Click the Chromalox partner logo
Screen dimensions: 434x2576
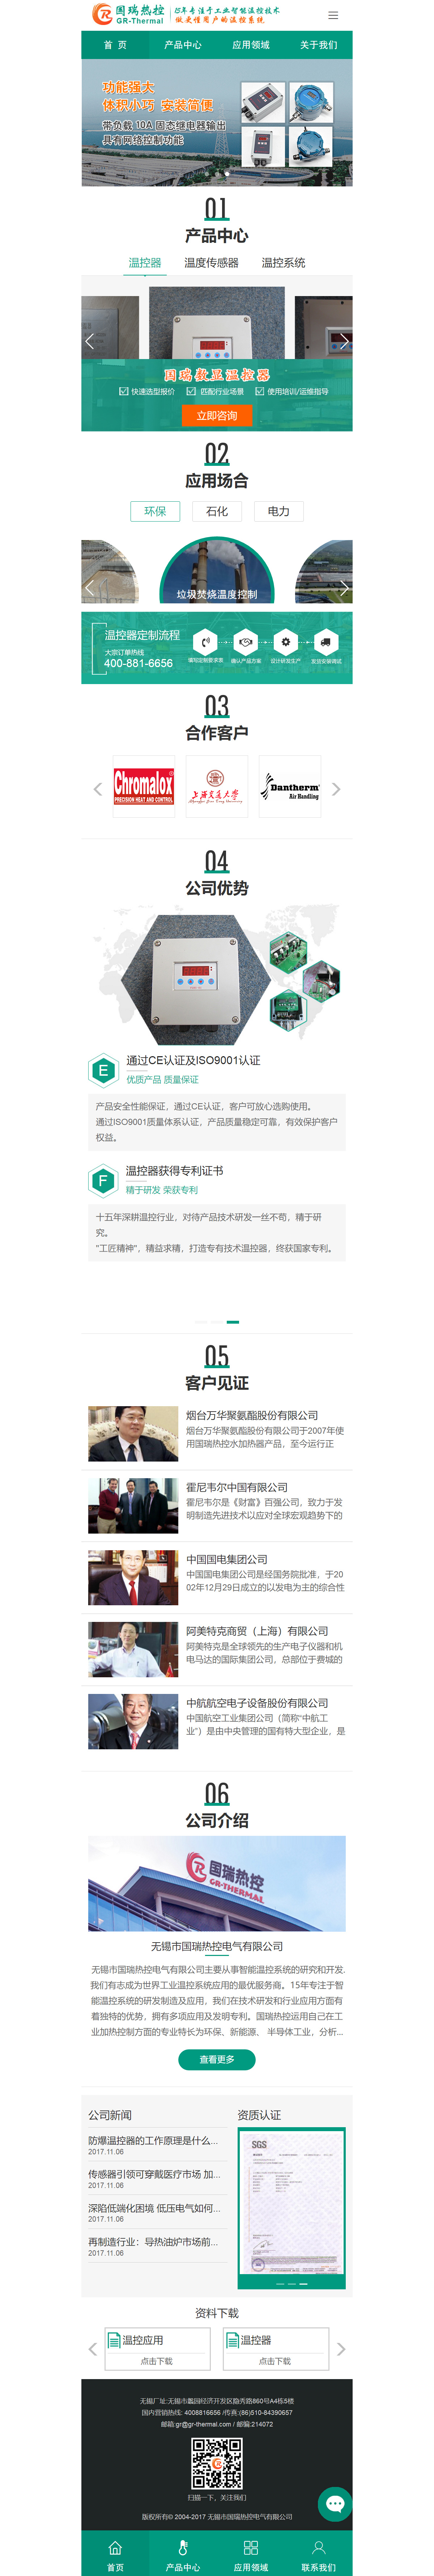point(143,786)
